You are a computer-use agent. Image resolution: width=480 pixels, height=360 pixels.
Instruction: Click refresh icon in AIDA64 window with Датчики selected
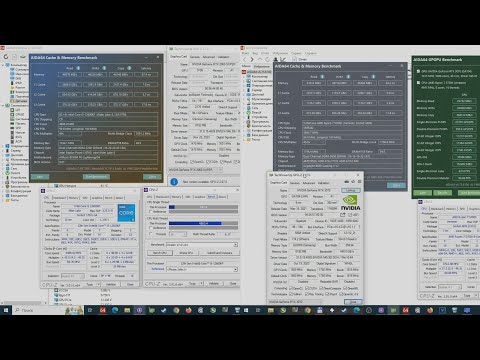pos(6,57)
